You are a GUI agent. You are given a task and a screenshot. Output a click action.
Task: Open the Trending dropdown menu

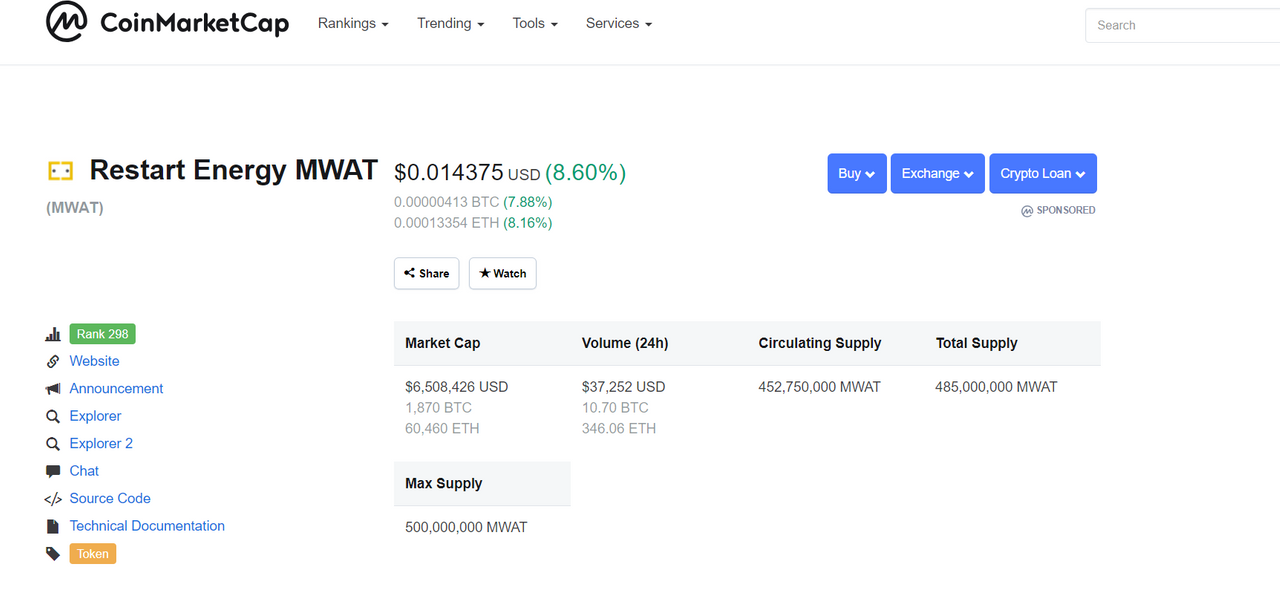[x=451, y=23]
